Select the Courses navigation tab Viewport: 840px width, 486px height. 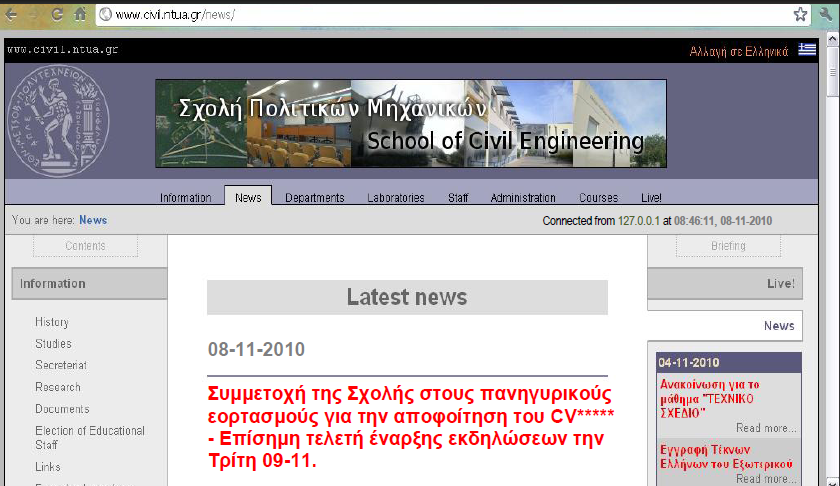598,198
